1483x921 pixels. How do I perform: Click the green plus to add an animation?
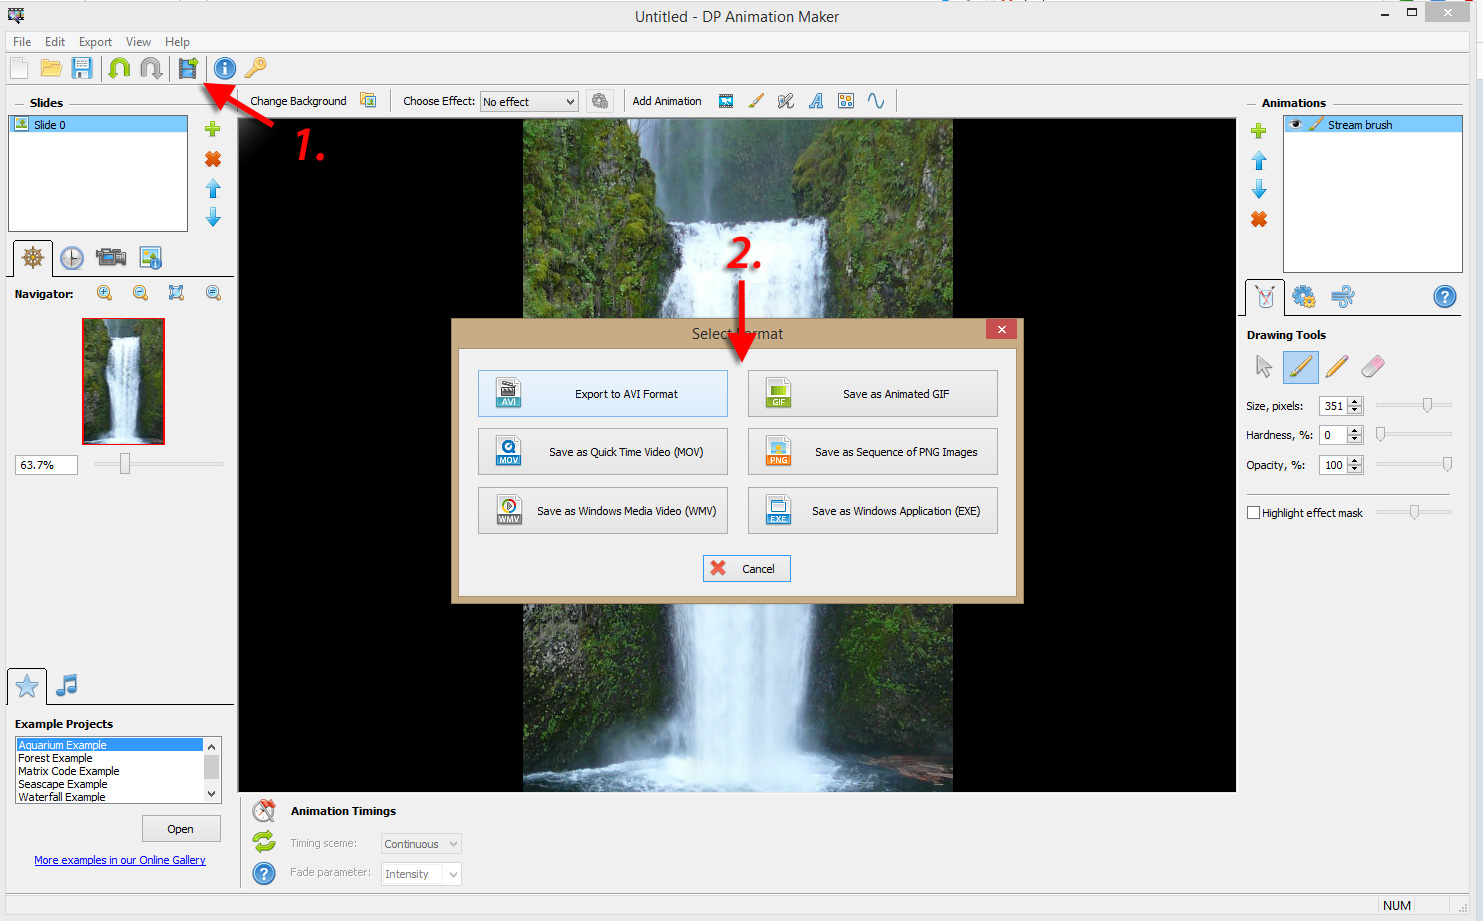pyautogui.click(x=1259, y=130)
